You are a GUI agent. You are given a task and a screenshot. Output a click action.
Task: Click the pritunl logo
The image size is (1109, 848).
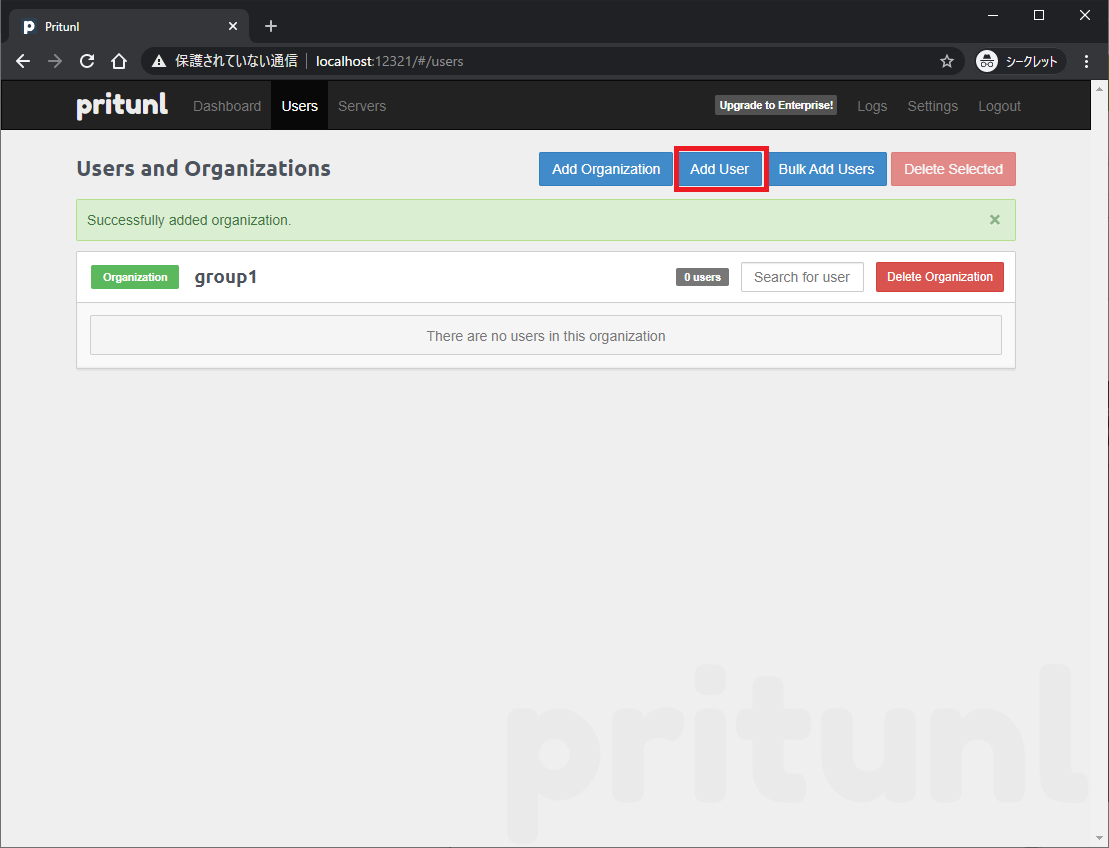coord(122,105)
